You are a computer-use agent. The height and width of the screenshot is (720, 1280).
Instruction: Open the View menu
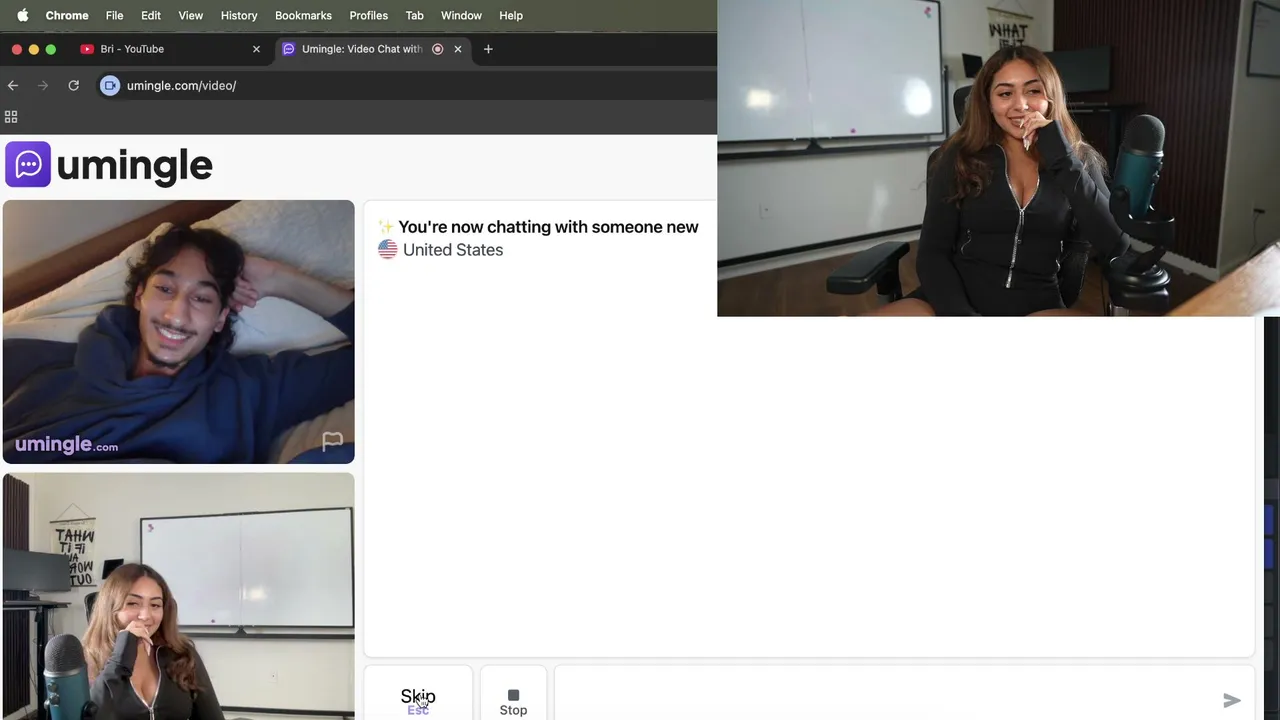[x=190, y=15]
